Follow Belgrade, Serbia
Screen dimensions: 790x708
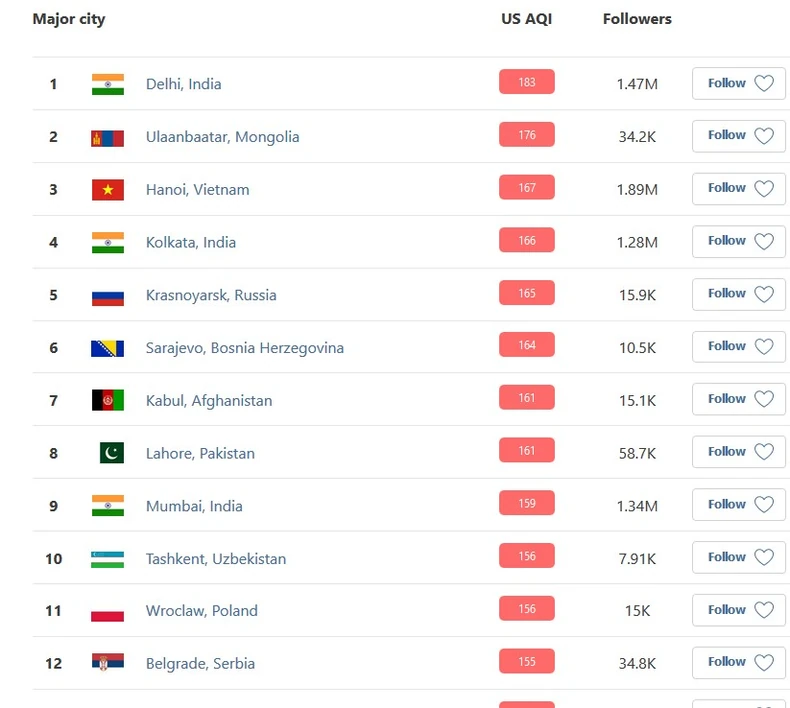739,662
